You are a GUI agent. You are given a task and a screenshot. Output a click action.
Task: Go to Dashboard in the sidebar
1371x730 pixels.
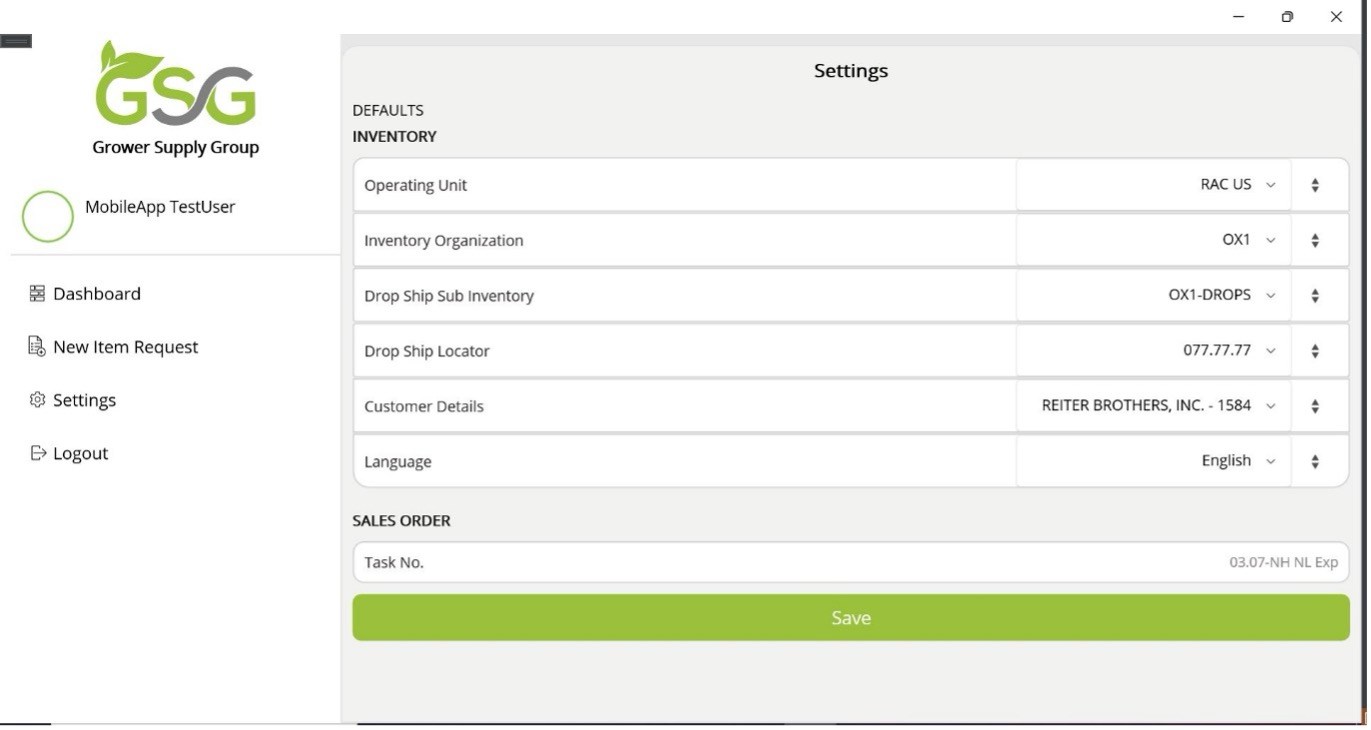tap(97, 294)
